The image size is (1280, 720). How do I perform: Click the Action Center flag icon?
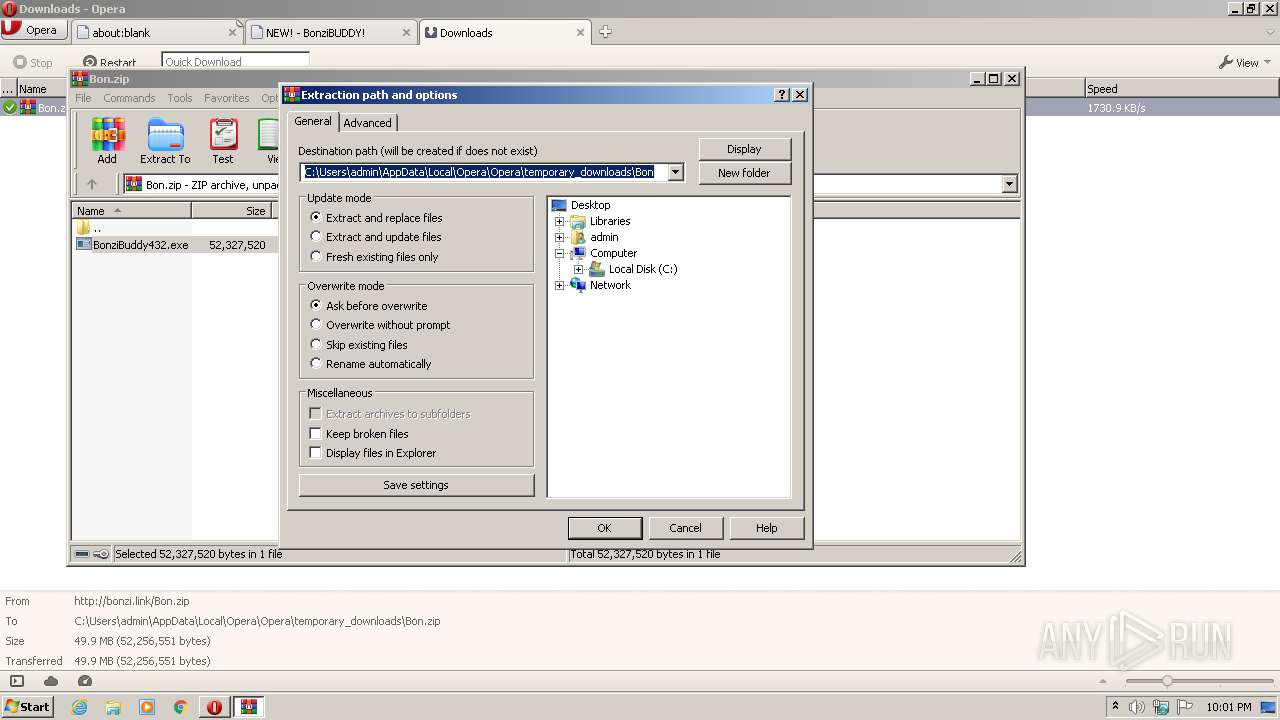pos(1185,707)
